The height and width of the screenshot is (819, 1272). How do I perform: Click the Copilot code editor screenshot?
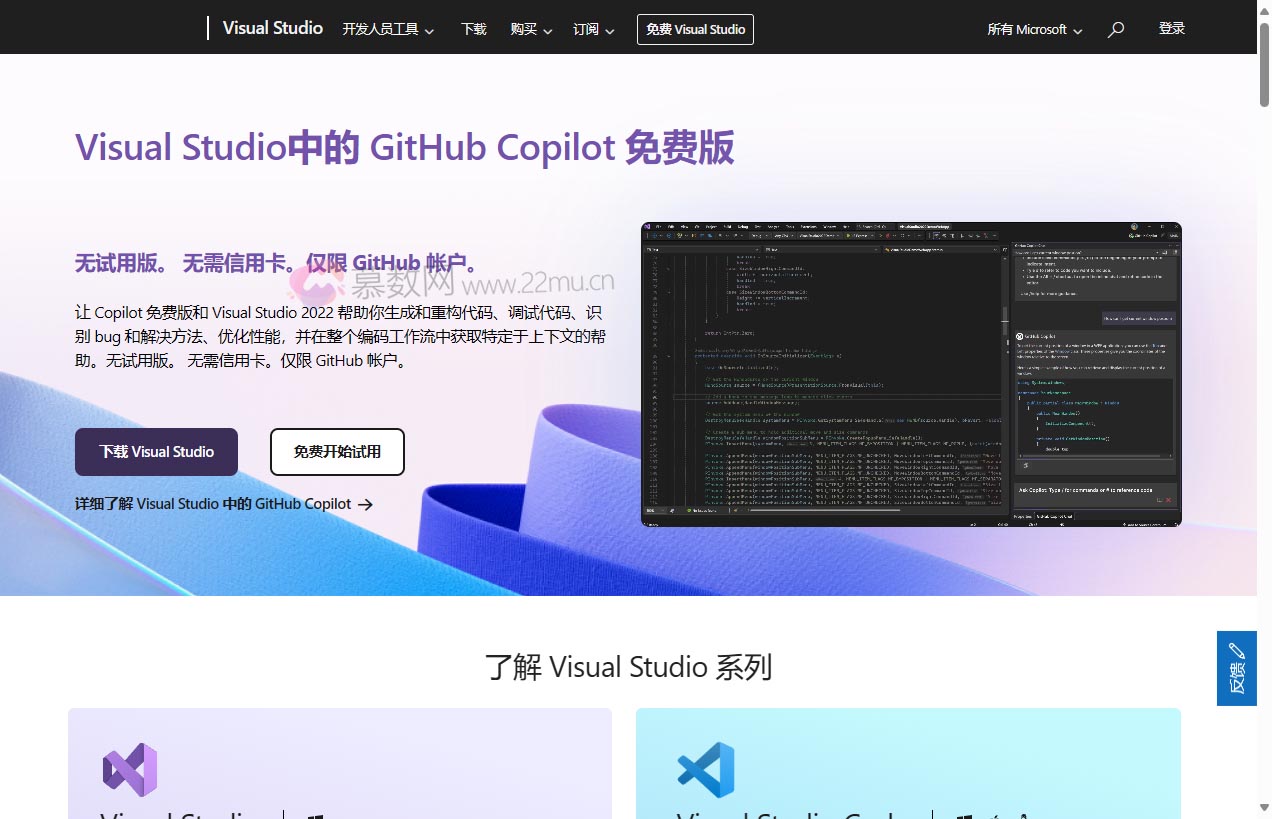pos(910,373)
